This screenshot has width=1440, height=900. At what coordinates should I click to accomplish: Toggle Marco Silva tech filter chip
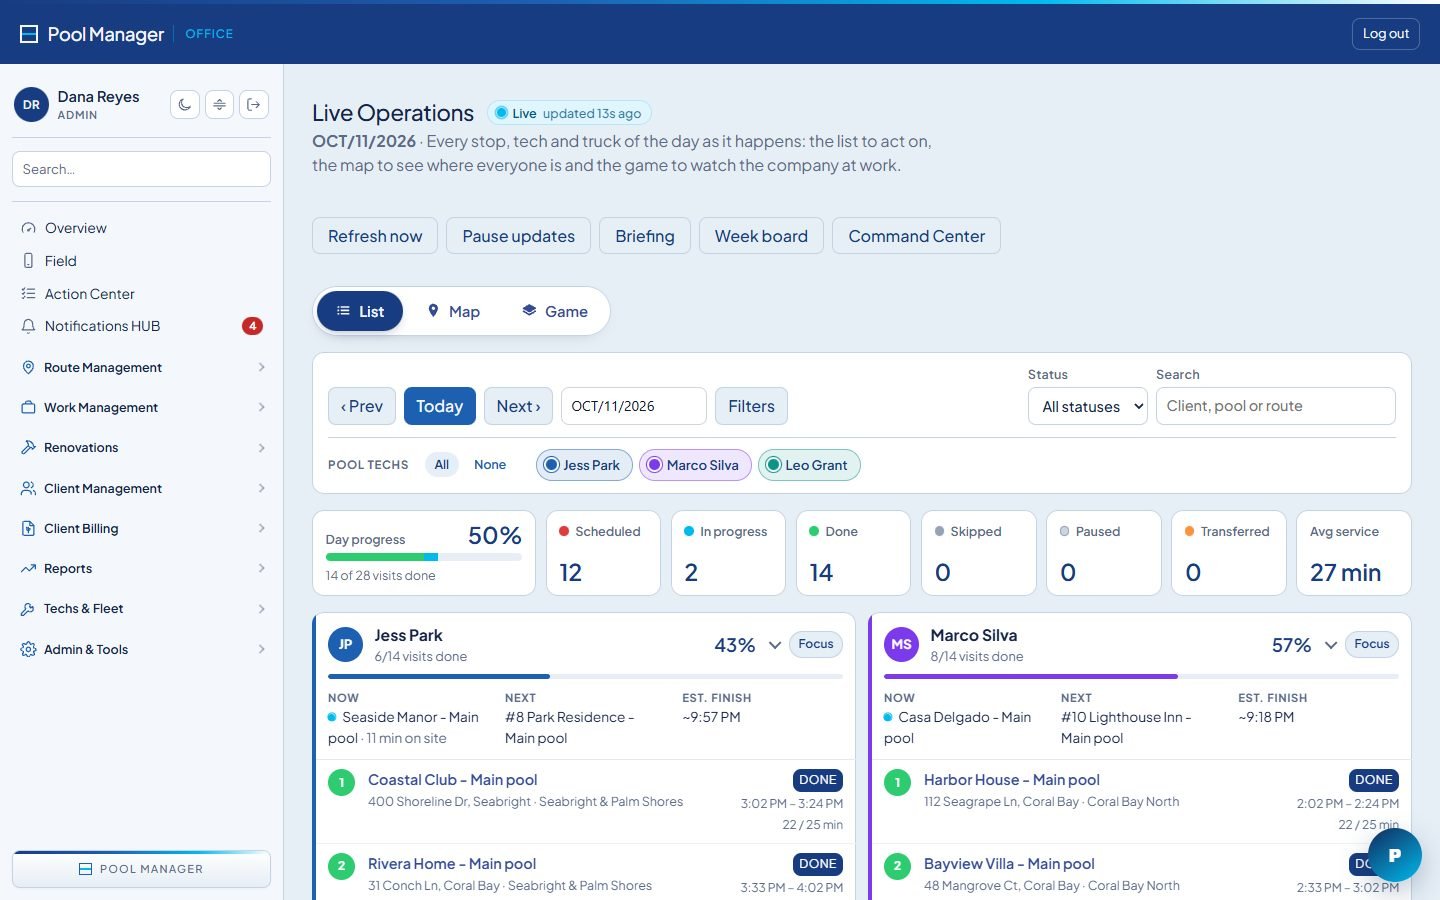695,465
